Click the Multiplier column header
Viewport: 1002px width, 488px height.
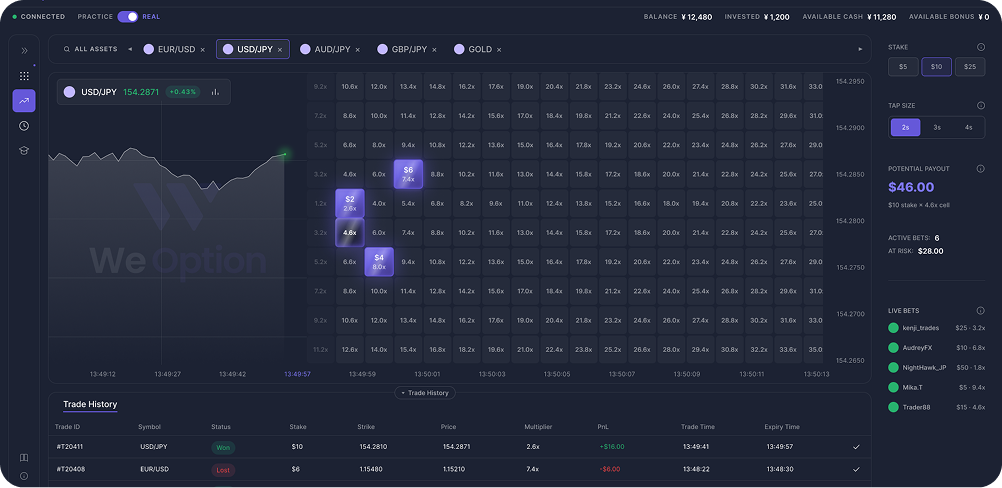click(x=538, y=427)
